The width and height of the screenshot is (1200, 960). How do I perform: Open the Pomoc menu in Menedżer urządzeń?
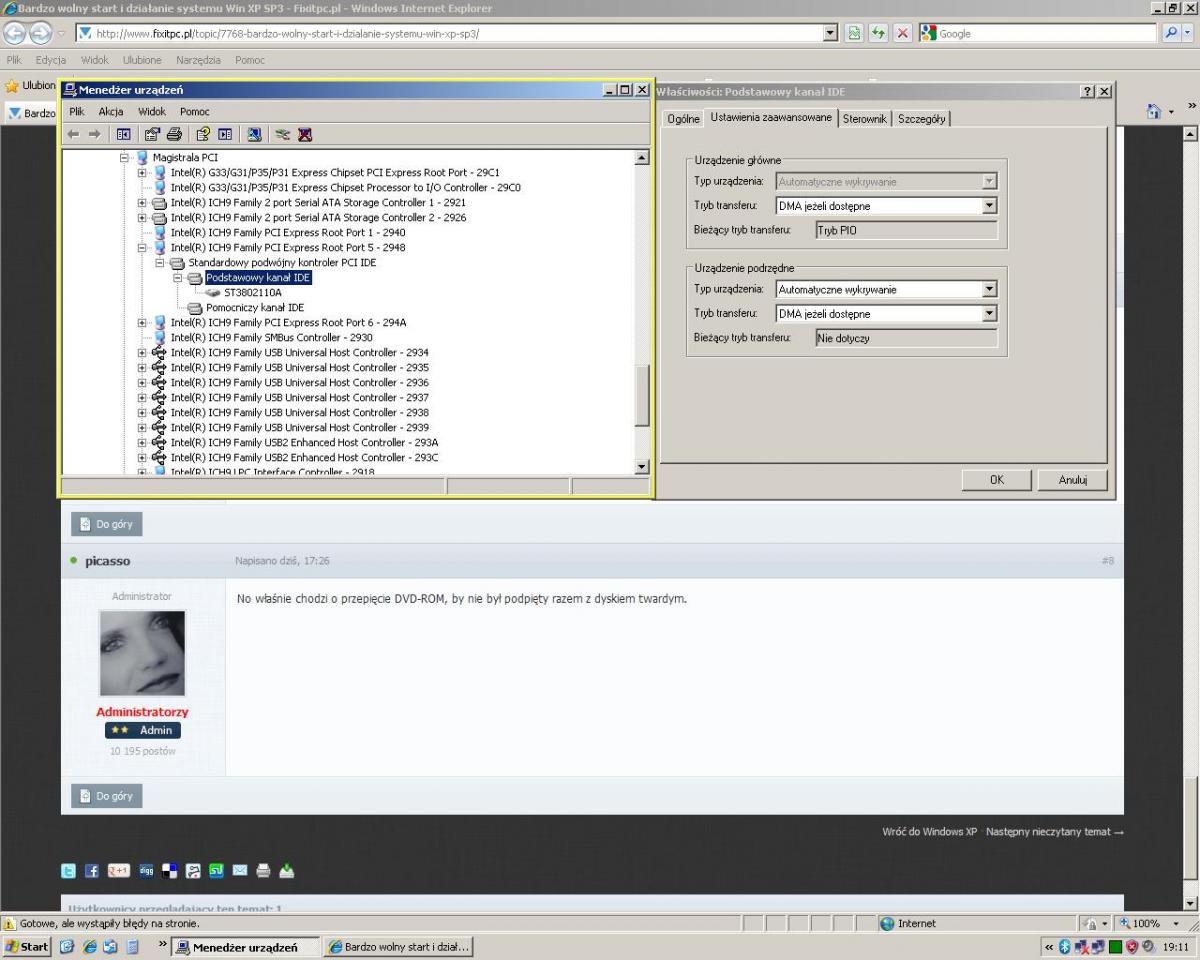[x=195, y=112]
